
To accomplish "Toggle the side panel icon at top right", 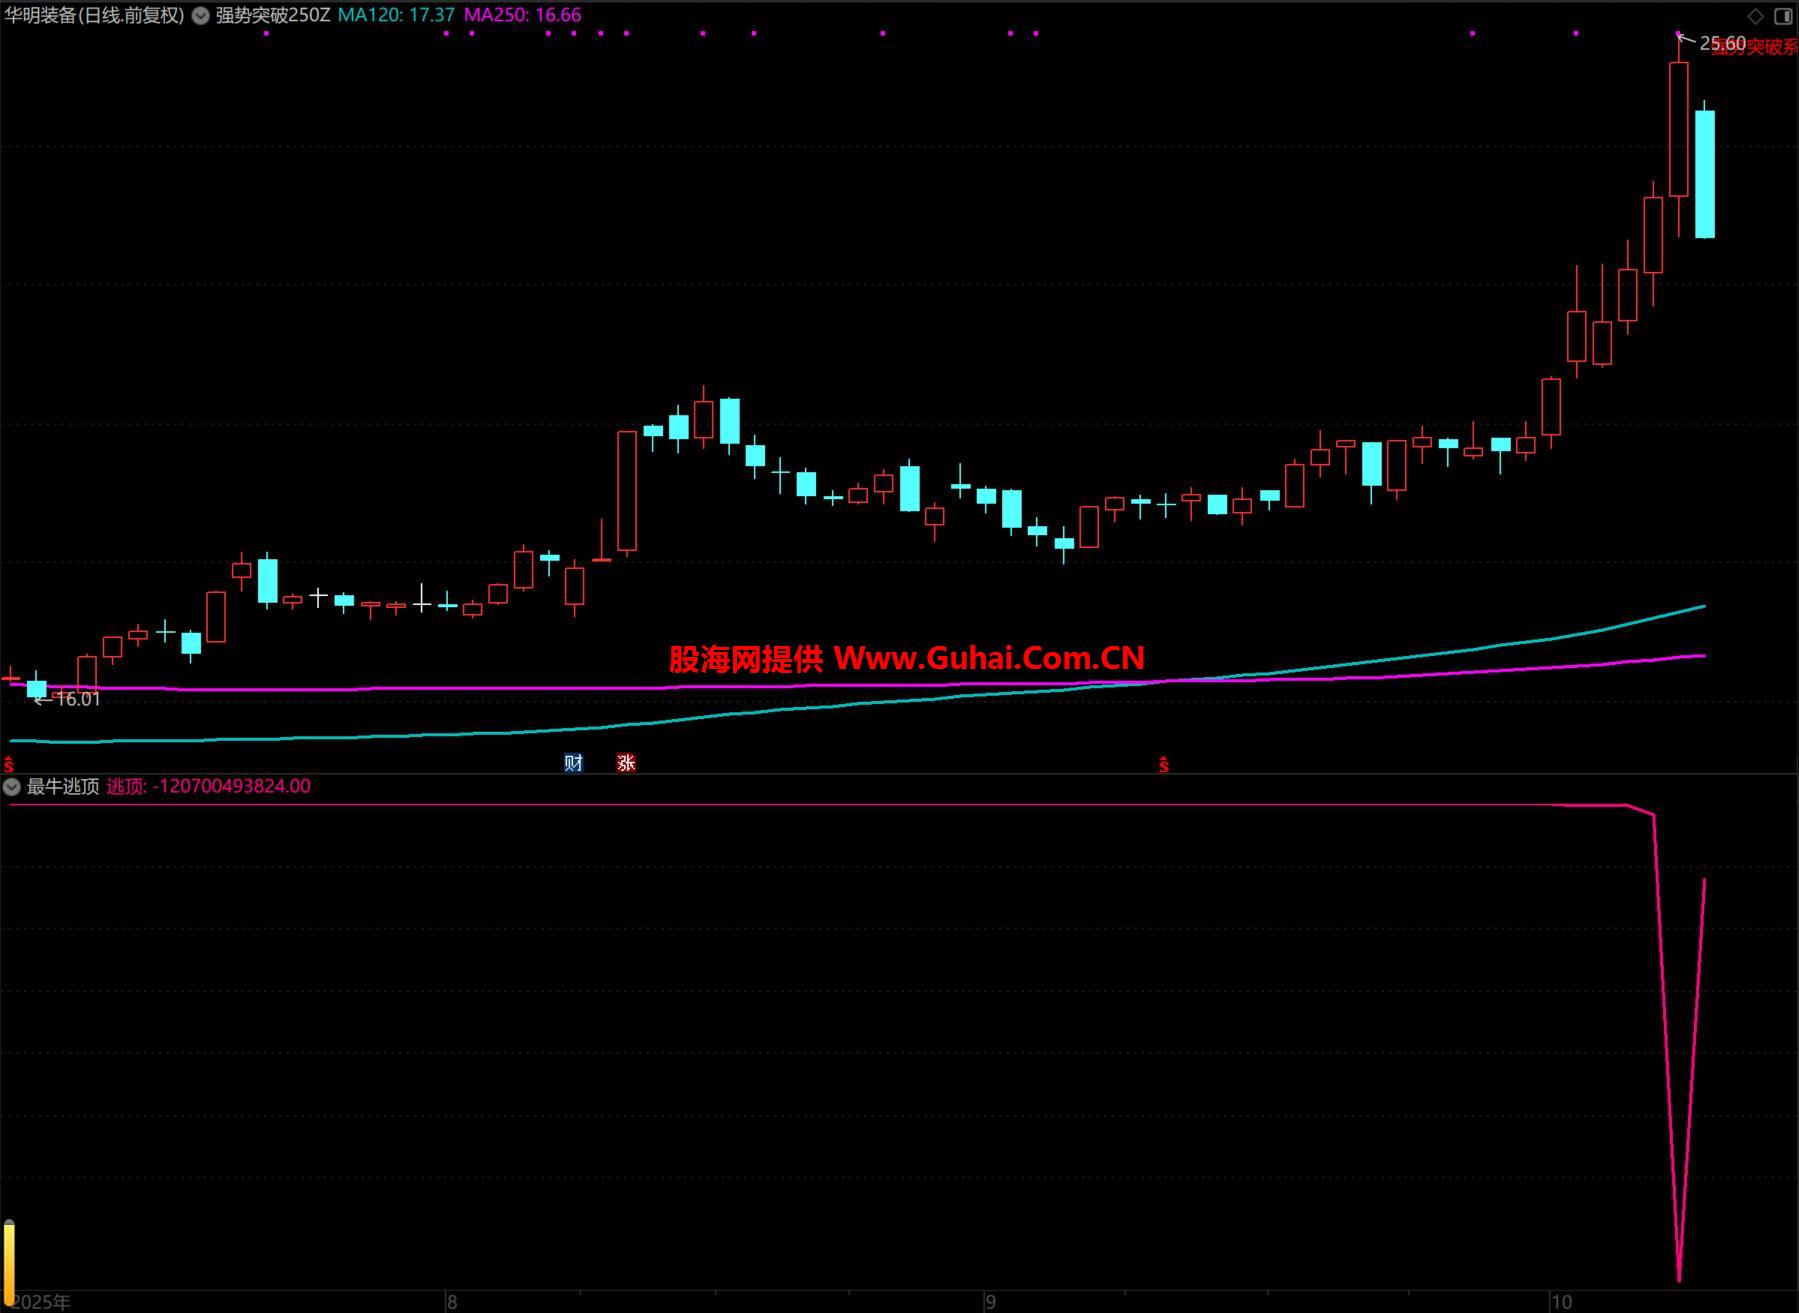I will click(x=1783, y=16).
